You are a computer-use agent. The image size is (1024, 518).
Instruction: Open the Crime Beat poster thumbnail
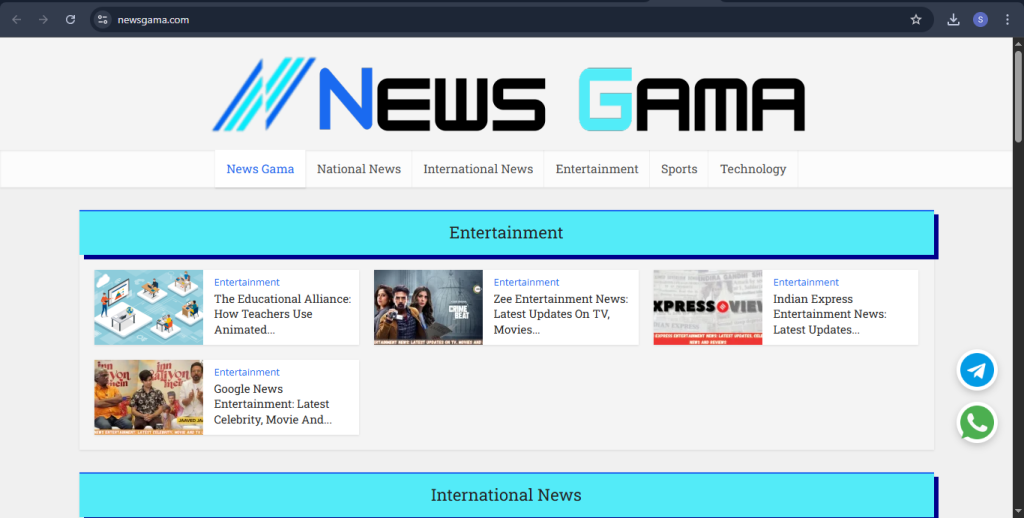pyautogui.click(x=428, y=308)
